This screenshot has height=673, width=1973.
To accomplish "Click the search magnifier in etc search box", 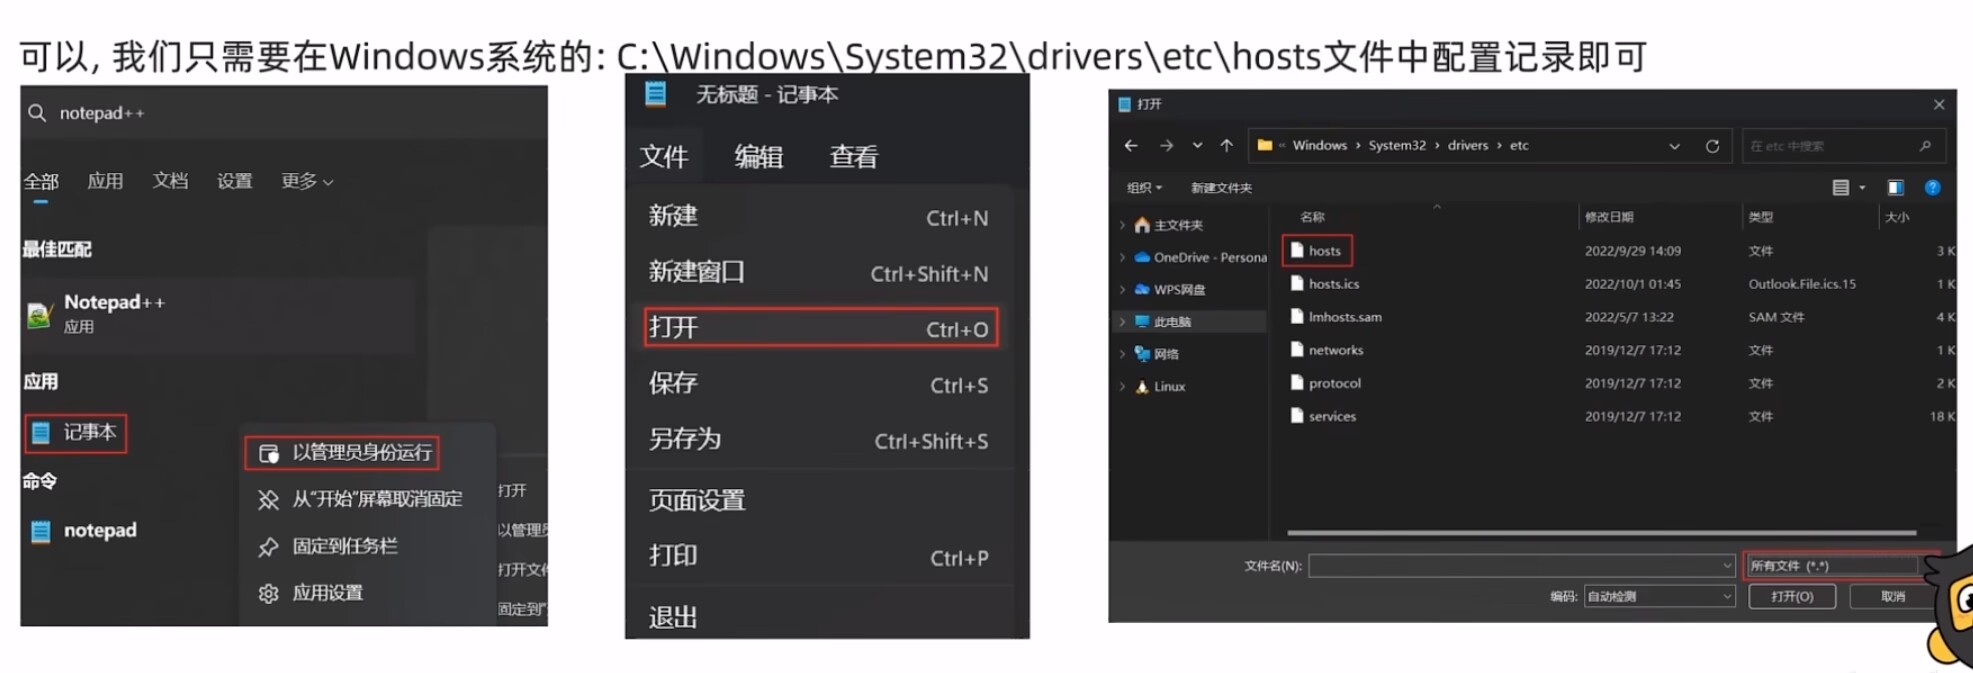I will pos(1925,146).
